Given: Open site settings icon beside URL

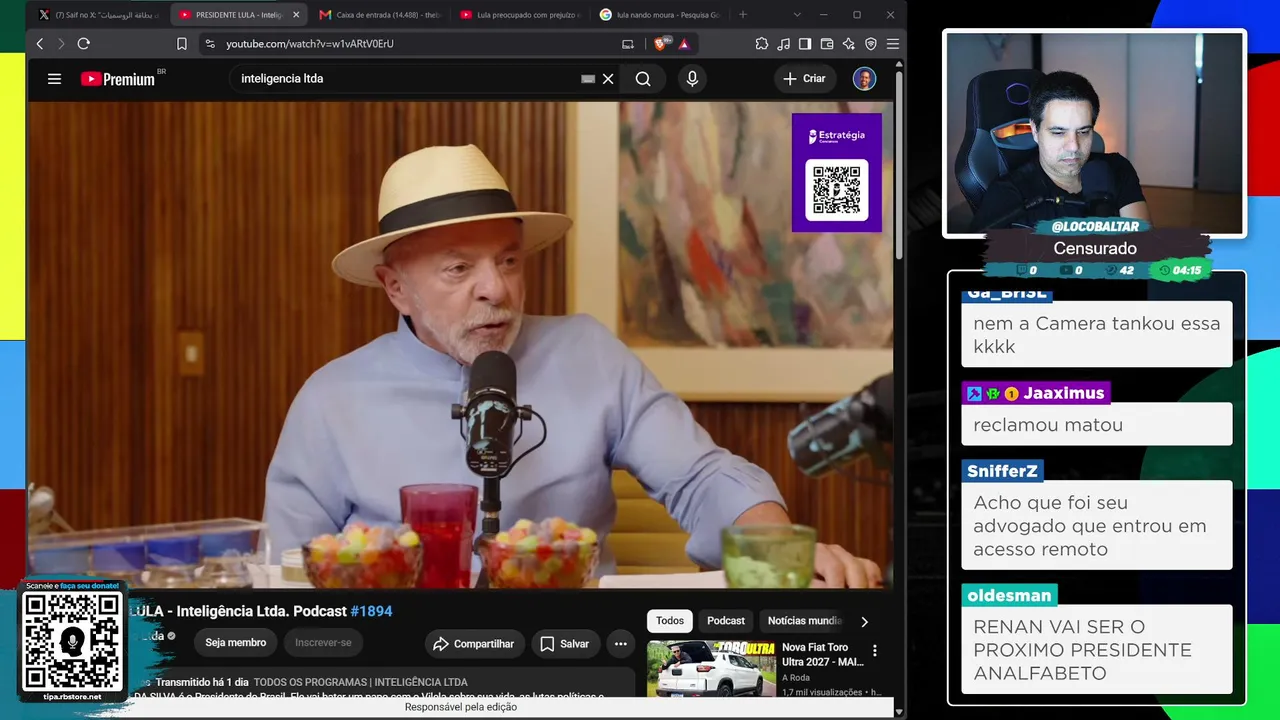Looking at the screenshot, I should click(209, 44).
